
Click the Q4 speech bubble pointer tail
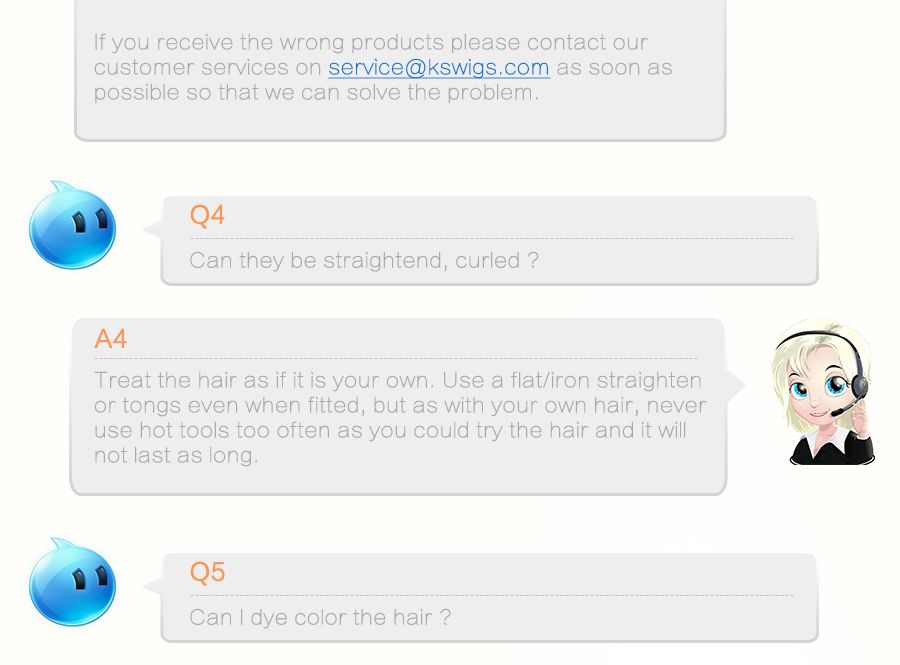[153, 229]
